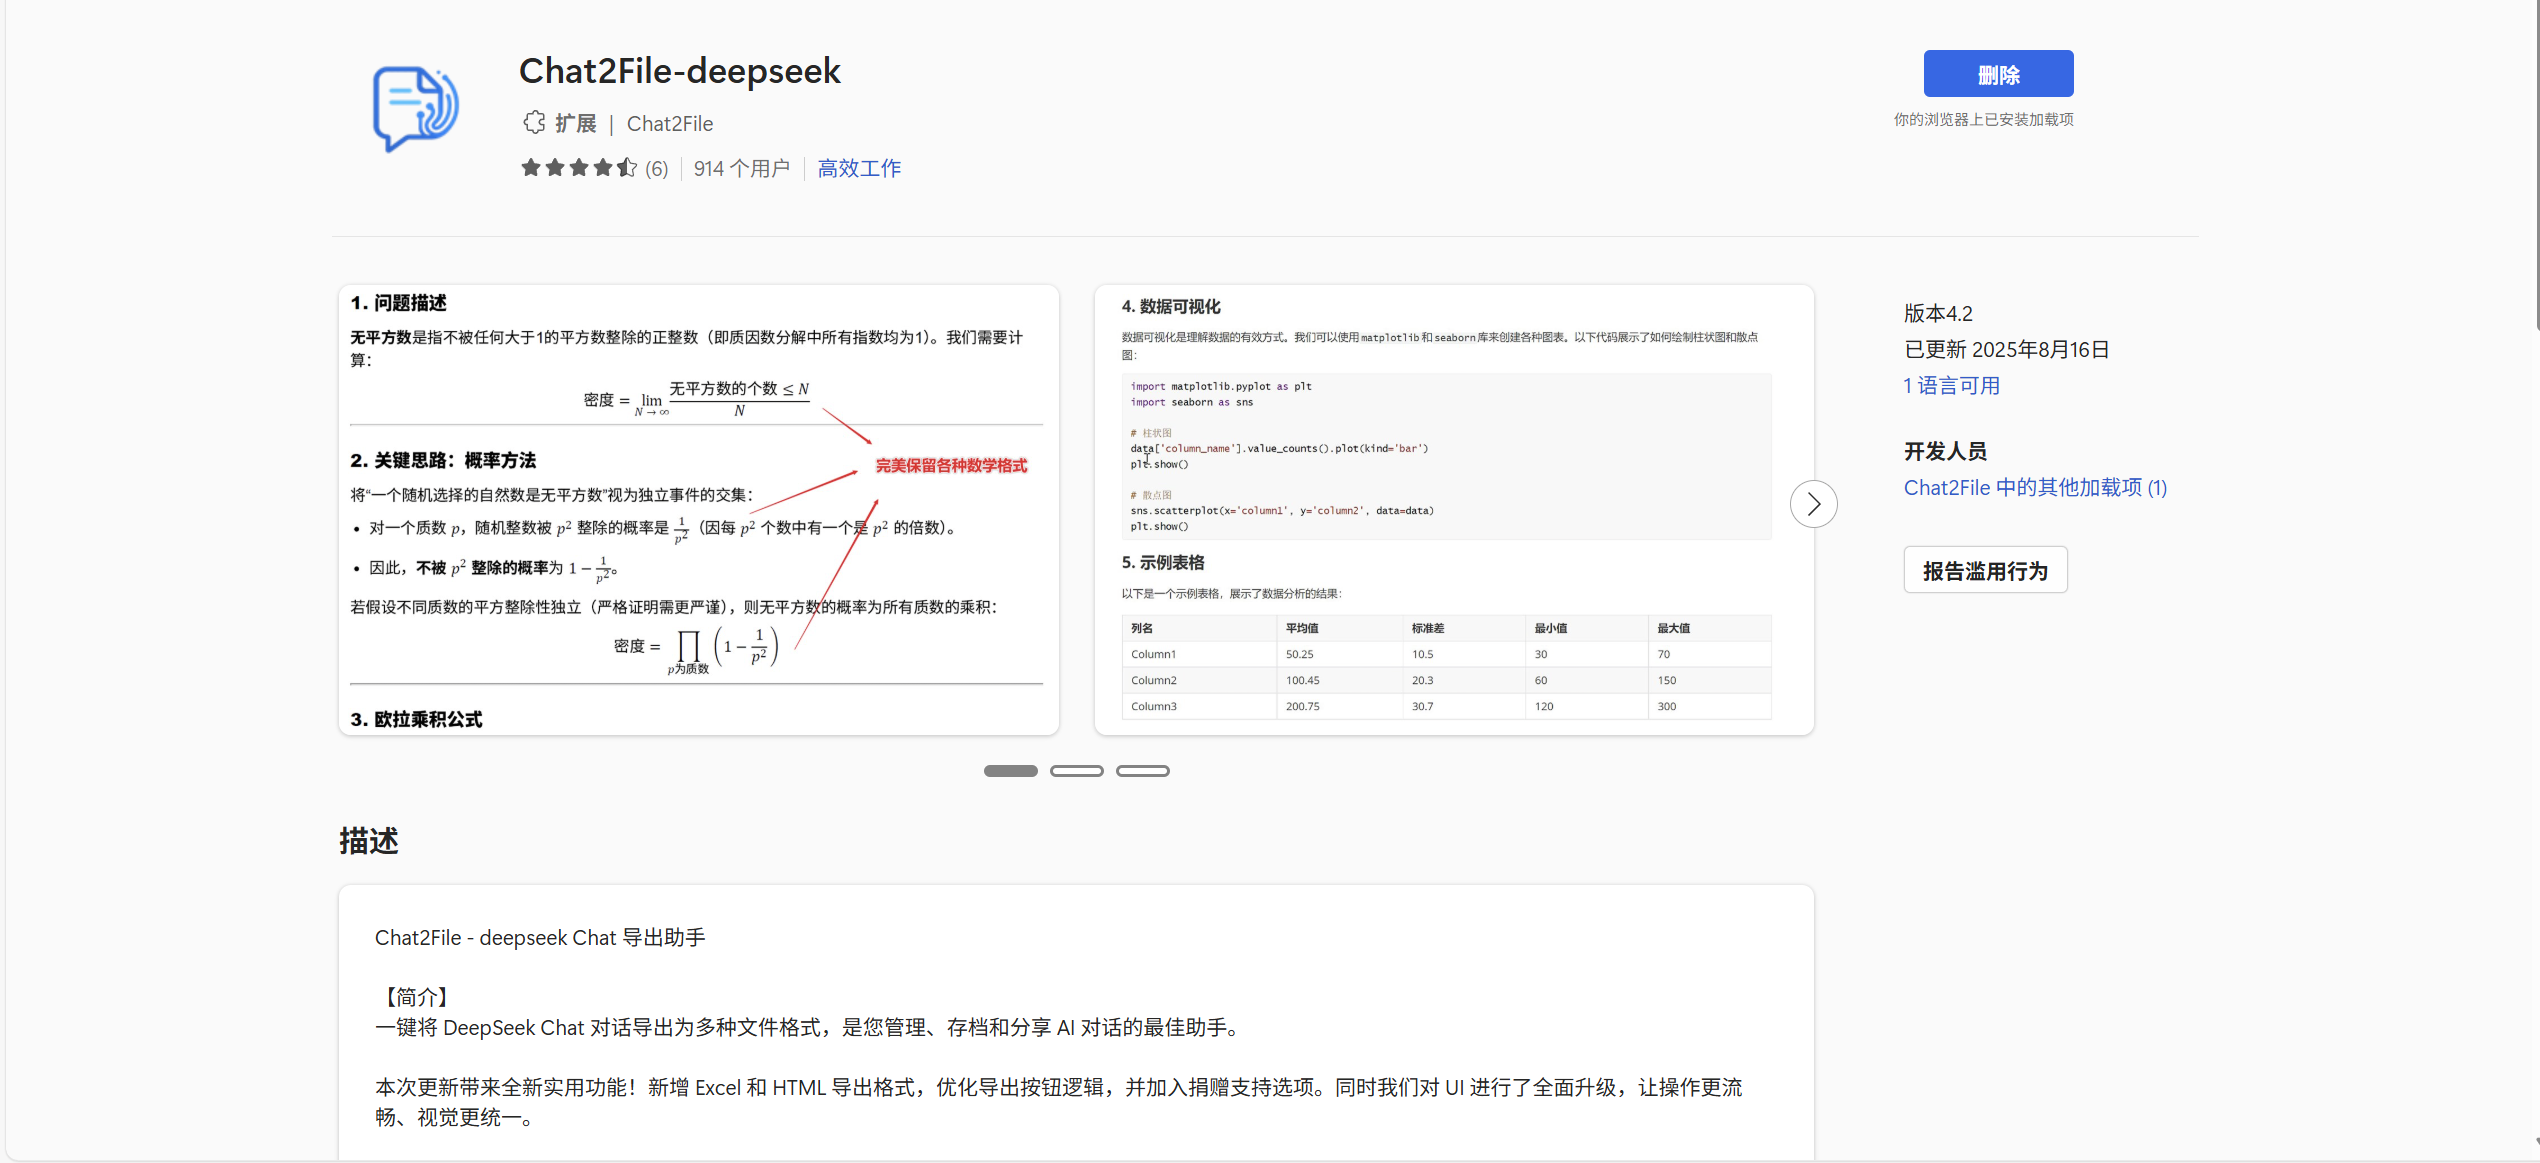2540x1163 pixels.
Task: Click the puzzle-piece extension type icon
Action: click(534, 122)
